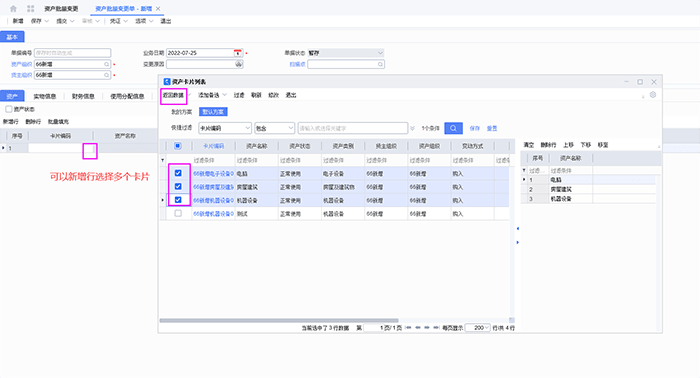Select the 默认方案 filter scheme

[x=213, y=112]
